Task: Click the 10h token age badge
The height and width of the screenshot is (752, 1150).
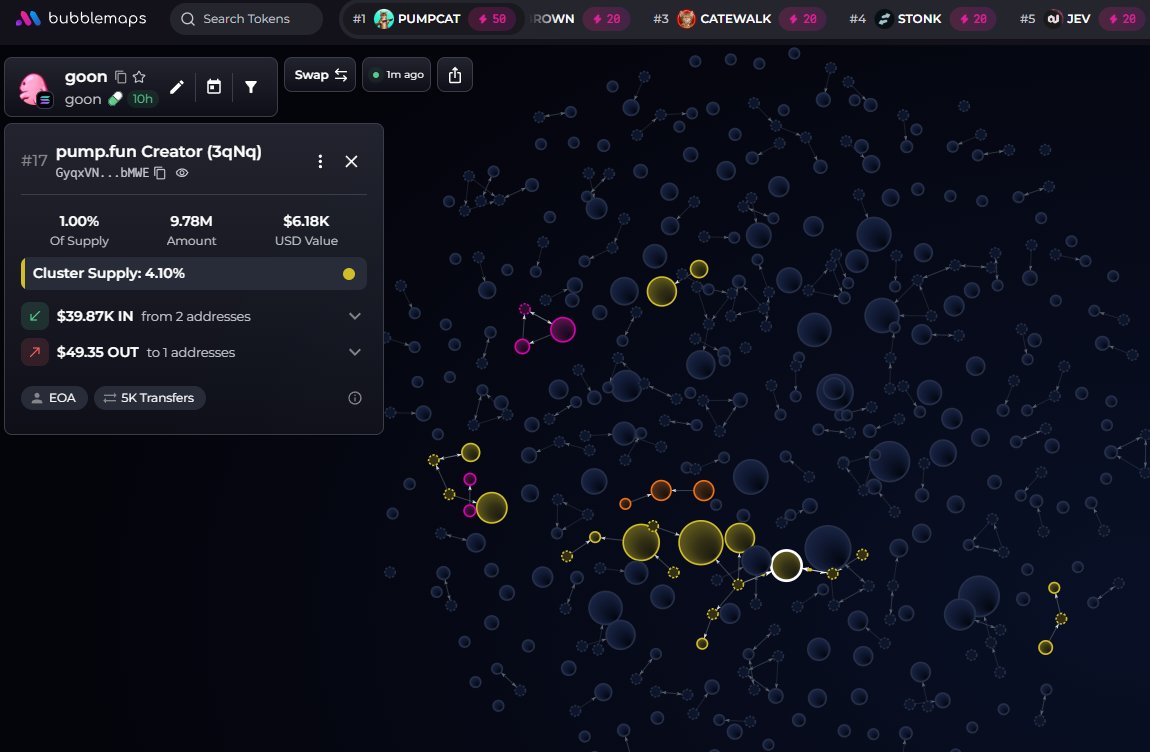Action: point(142,99)
